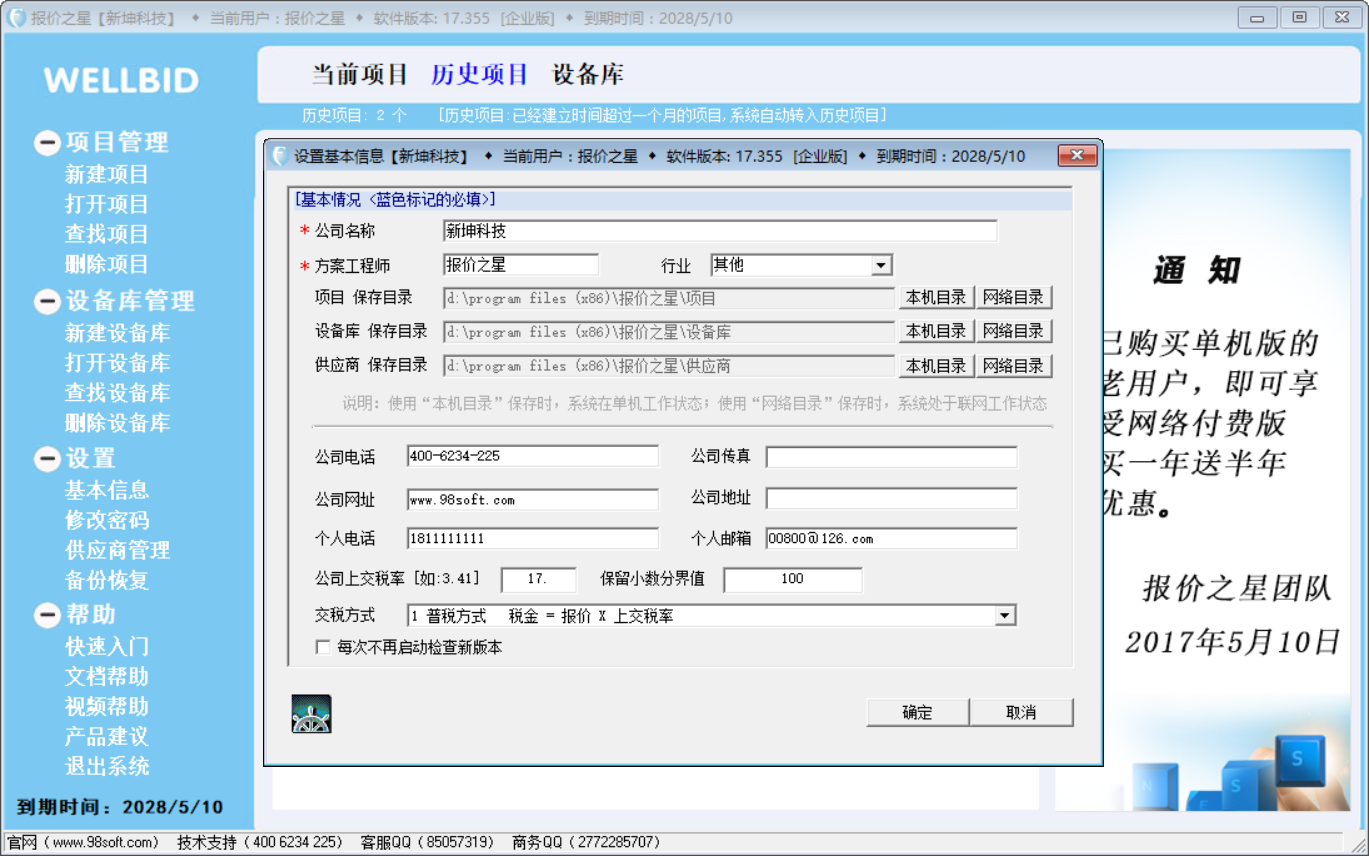Screen dimensions: 1369x856
Task: Click 本机目录 for the 供应商 保存目录 row
Action: 936,366
